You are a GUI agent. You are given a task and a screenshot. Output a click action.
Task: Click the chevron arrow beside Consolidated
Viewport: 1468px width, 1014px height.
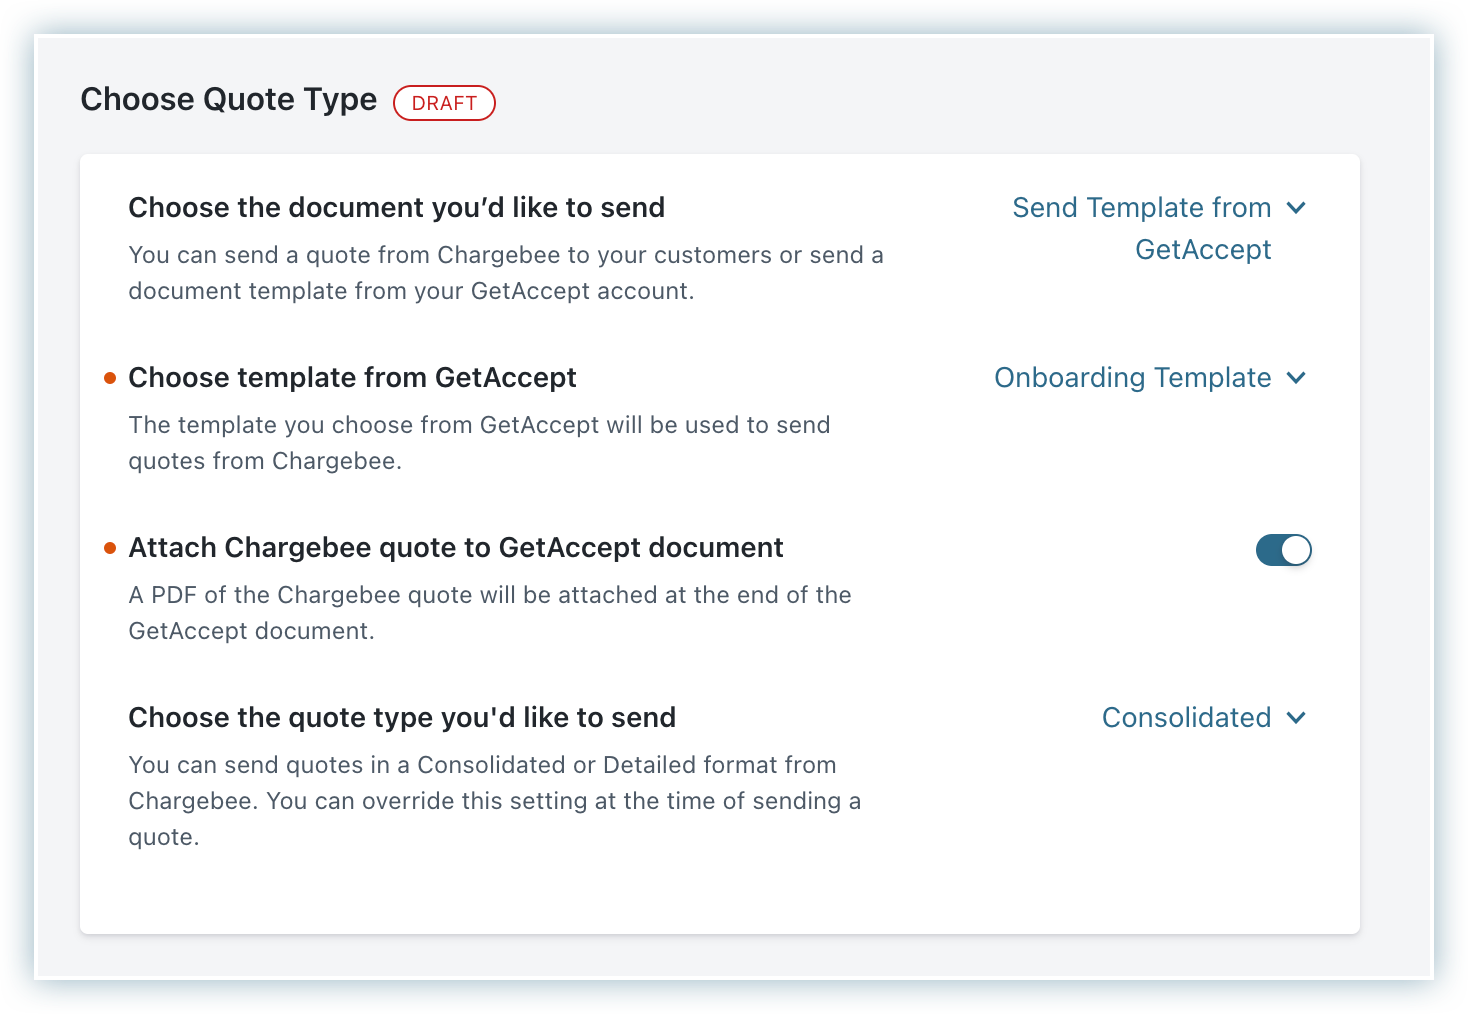pos(1296,718)
